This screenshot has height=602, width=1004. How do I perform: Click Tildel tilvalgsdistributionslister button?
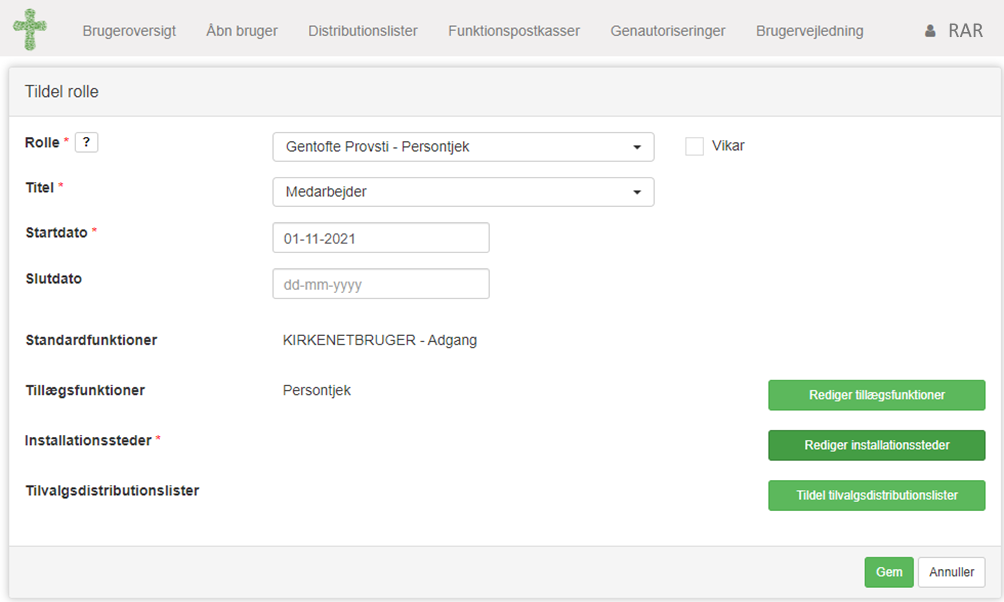(877, 495)
